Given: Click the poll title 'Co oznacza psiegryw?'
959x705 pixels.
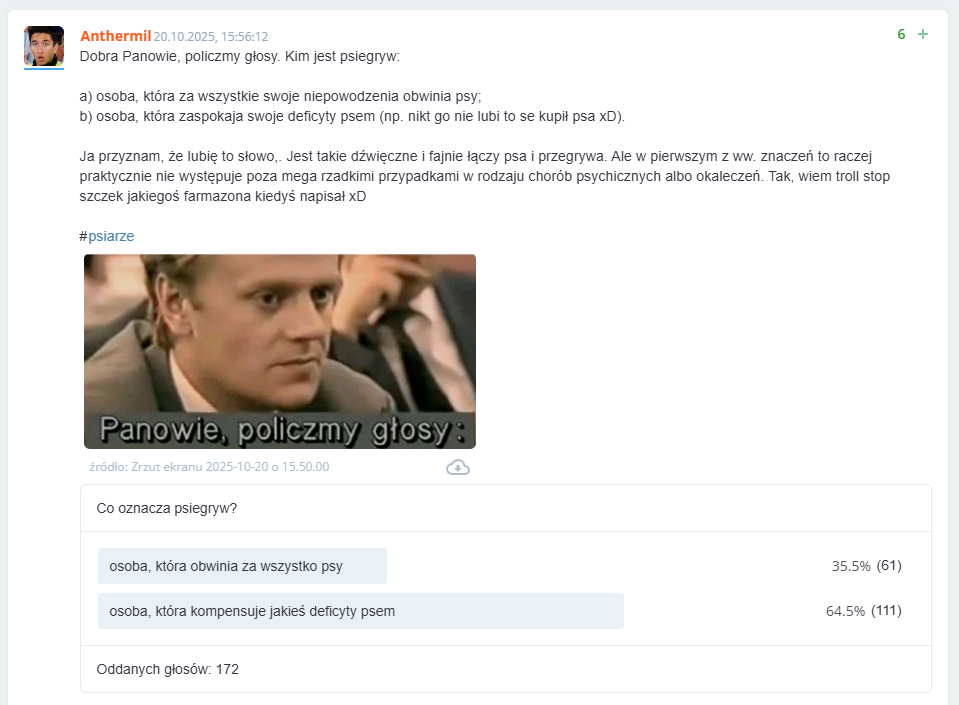Looking at the screenshot, I should point(167,508).
